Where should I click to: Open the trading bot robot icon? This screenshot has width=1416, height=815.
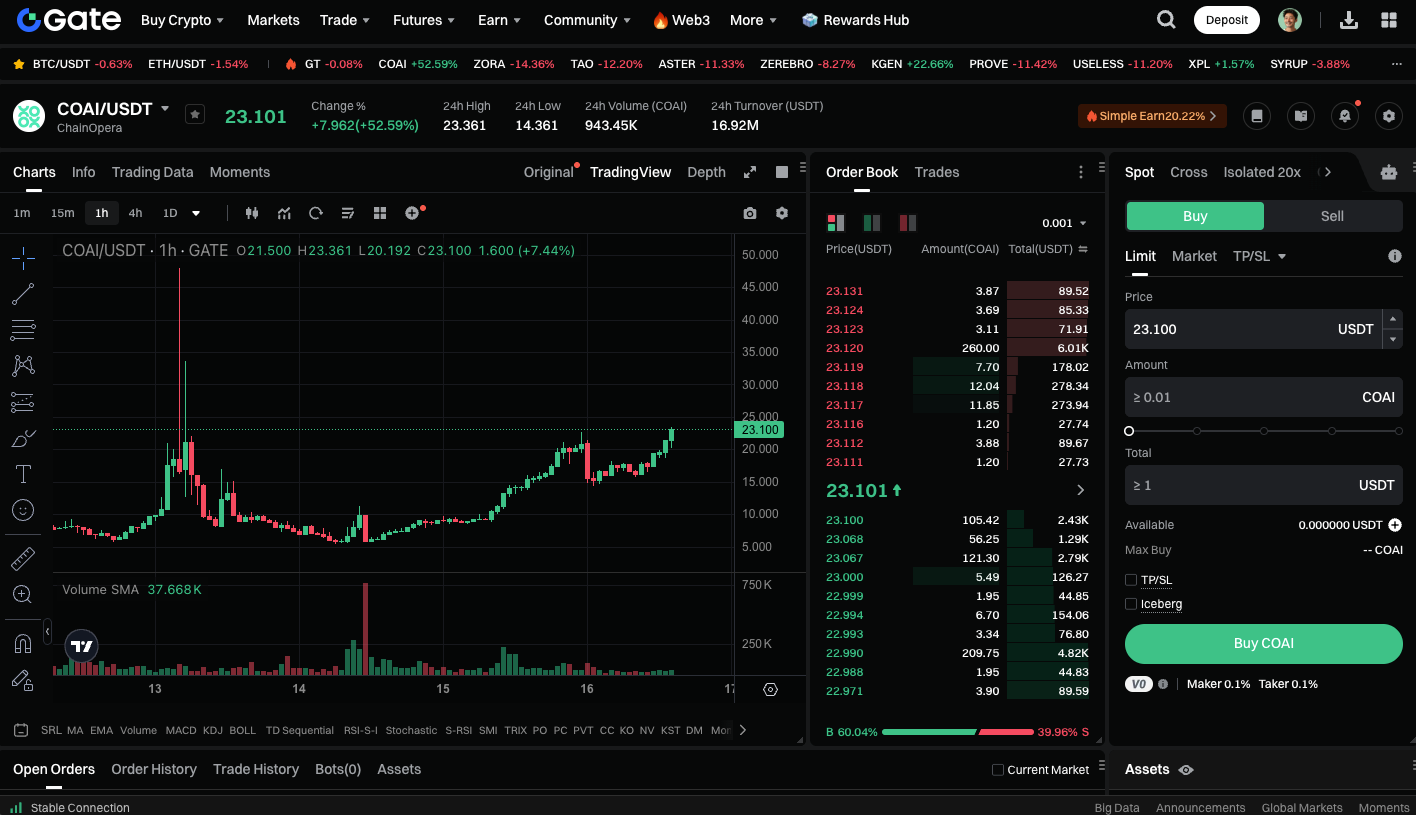tap(1388, 172)
